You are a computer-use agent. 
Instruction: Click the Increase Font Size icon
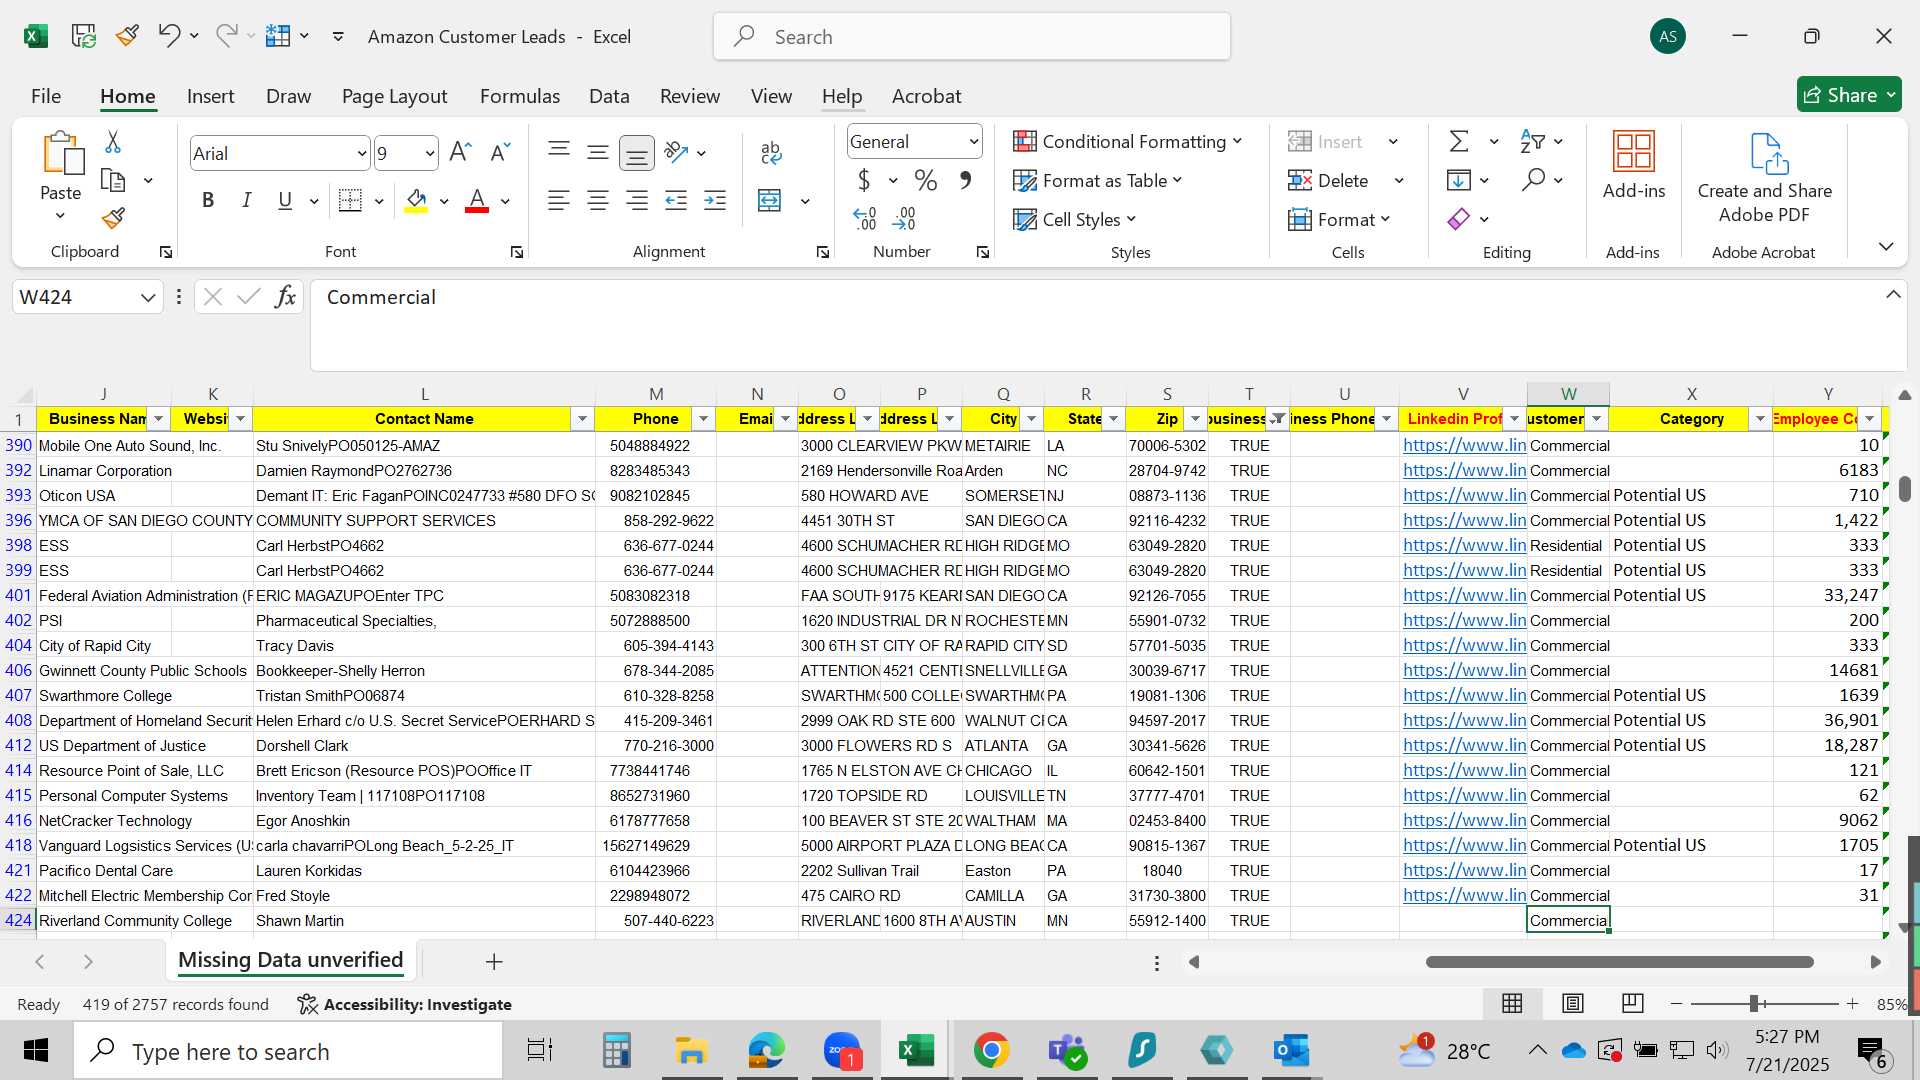point(460,152)
